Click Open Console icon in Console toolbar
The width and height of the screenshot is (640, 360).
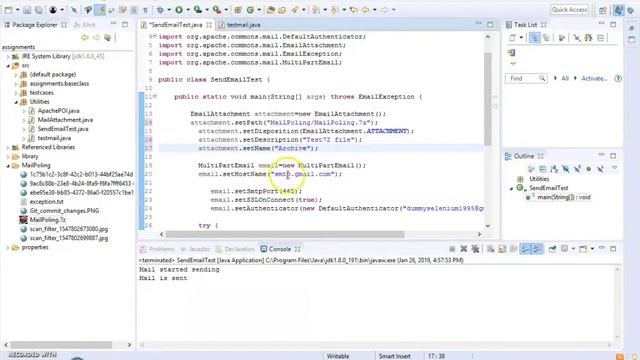583,249
